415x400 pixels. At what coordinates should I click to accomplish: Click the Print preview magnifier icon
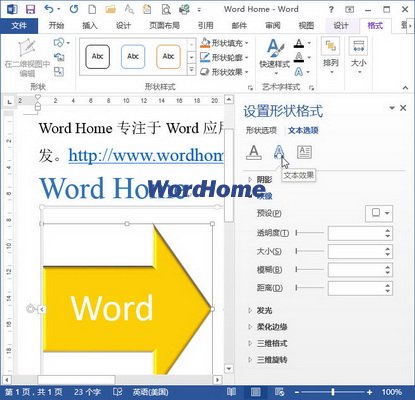tap(166, 9)
